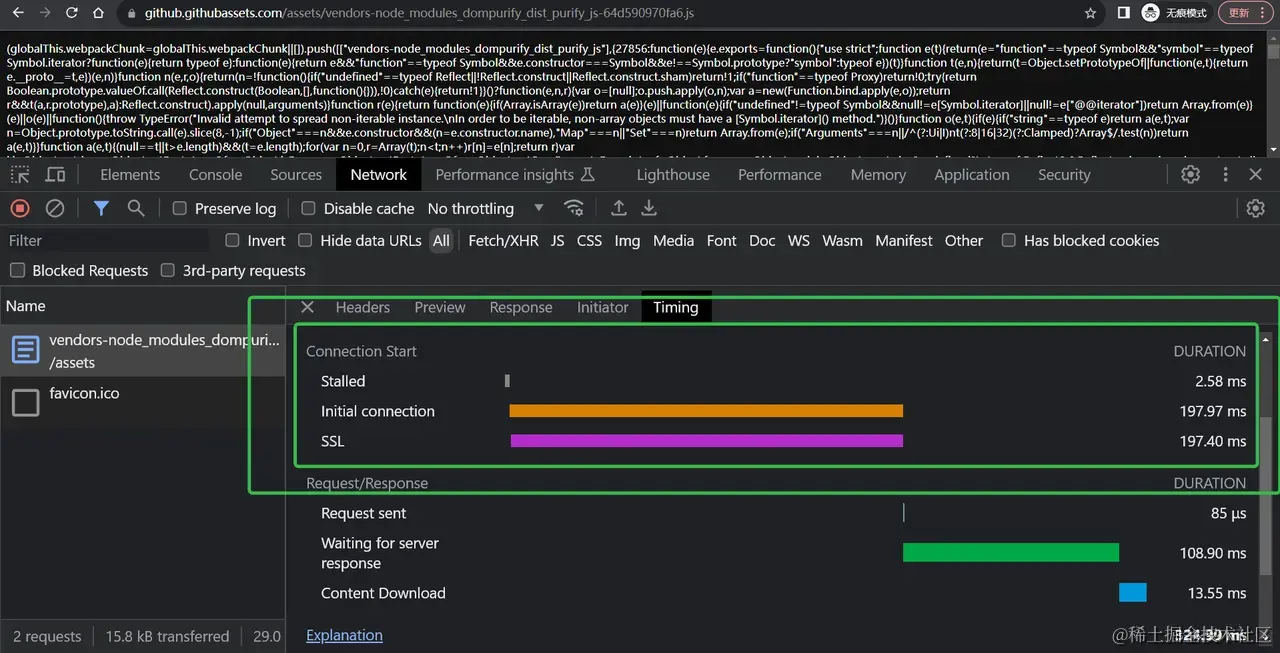Open DevTools settings gear
Viewport: 1280px width, 653px height.
[x=1190, y=174]
